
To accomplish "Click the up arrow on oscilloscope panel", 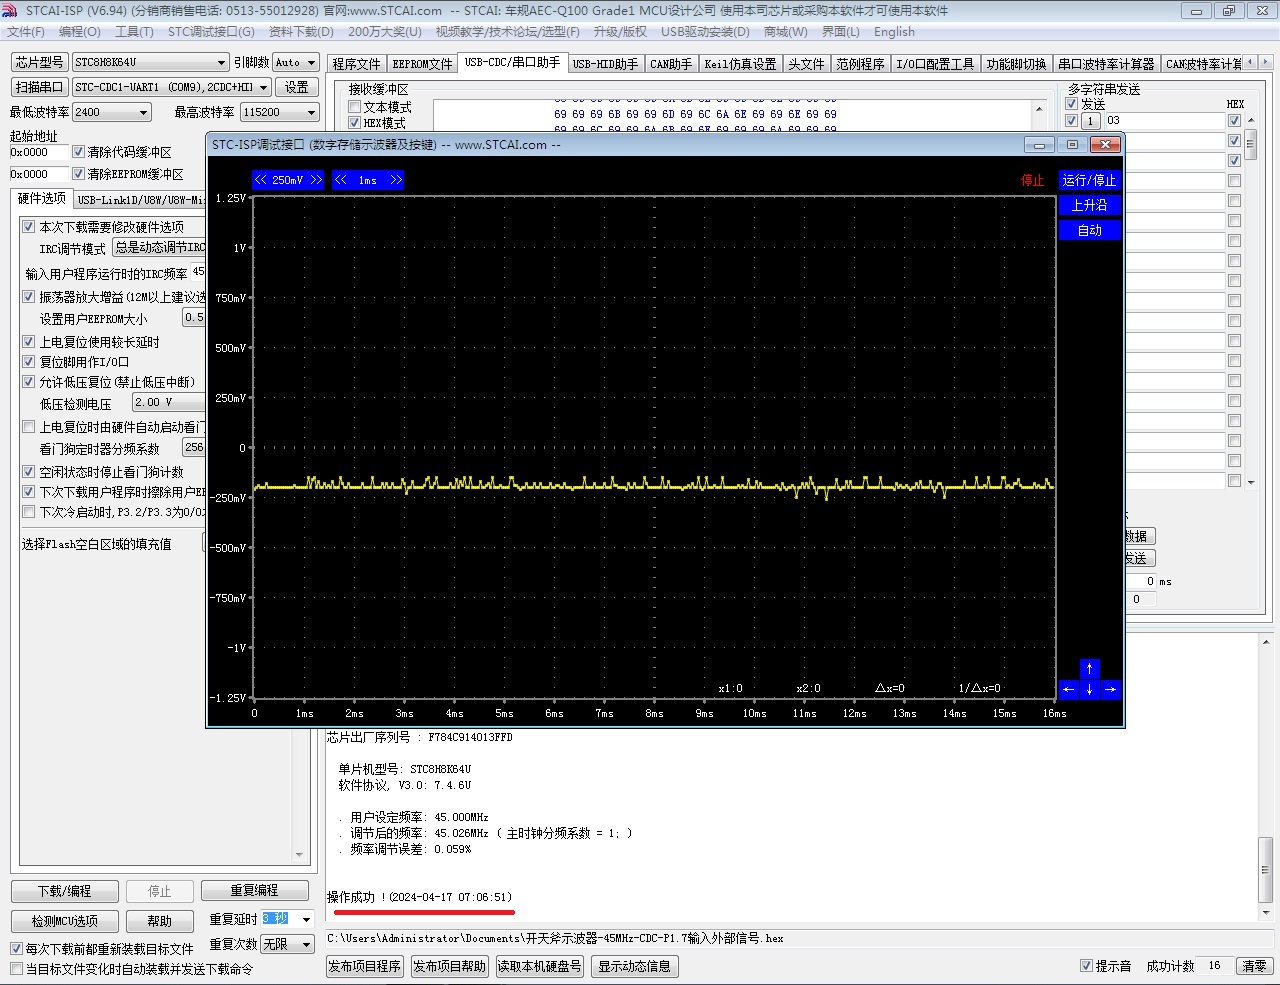I will tap(1089, 668).
